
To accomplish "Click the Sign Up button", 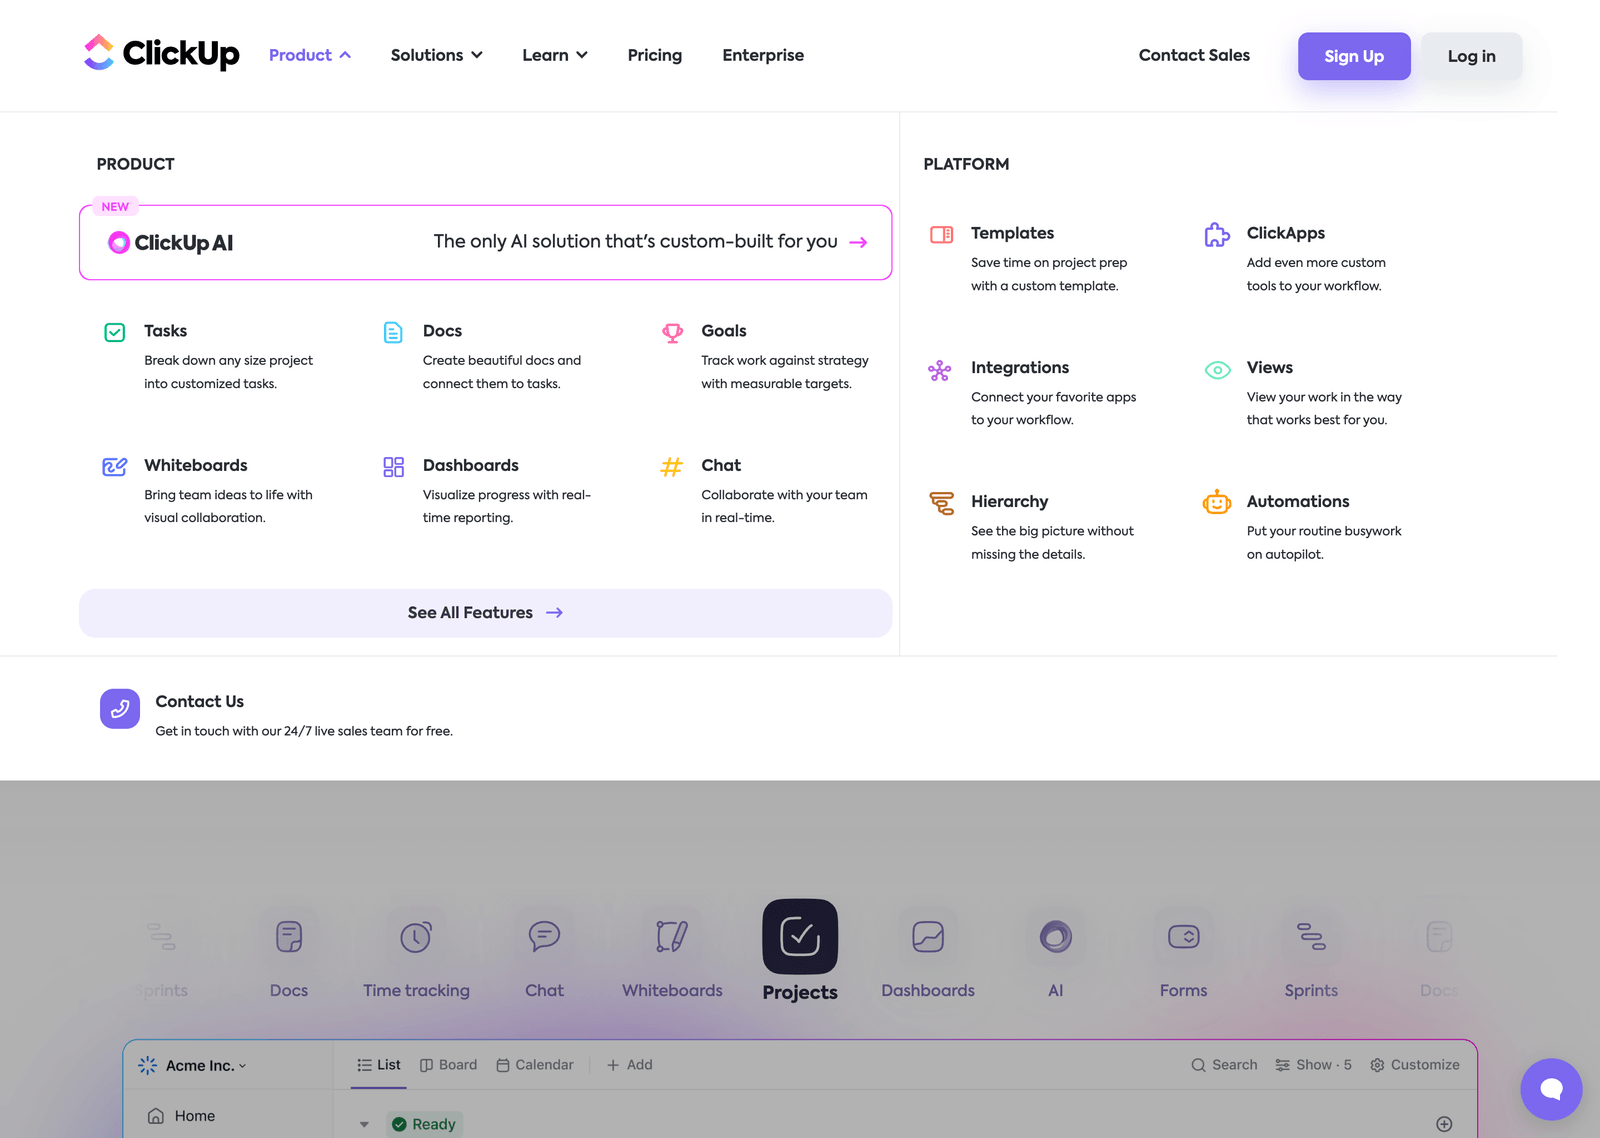I will [x=1354, y=56].
